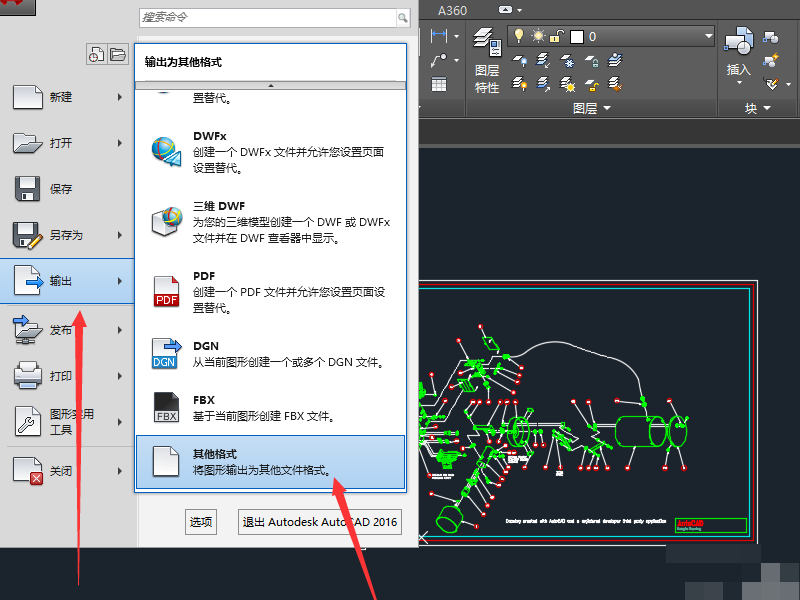The height and width of the screenshot is (600, 800).
Task: Click the Layer Off icon in layer tools
Action: [520, 61]
